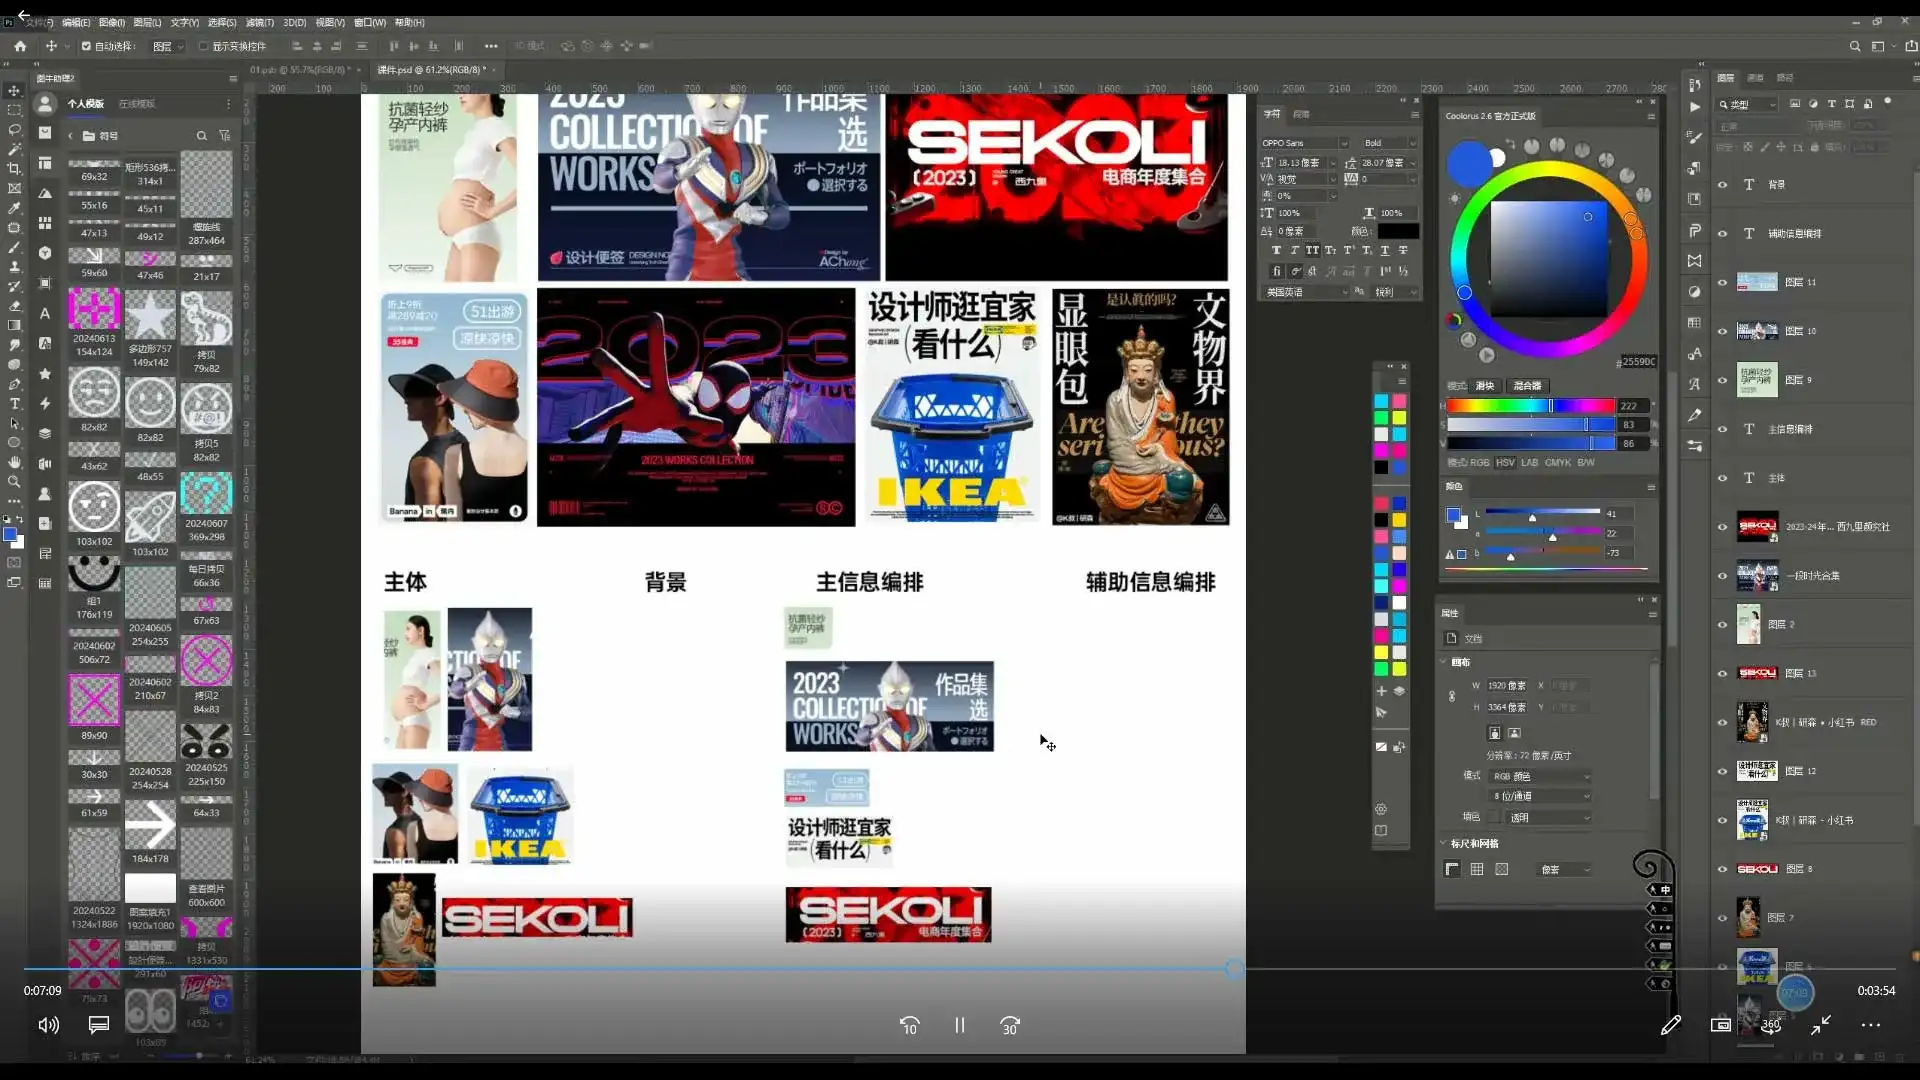
Task: Pause the video playback
Action: click(958, 1025)
